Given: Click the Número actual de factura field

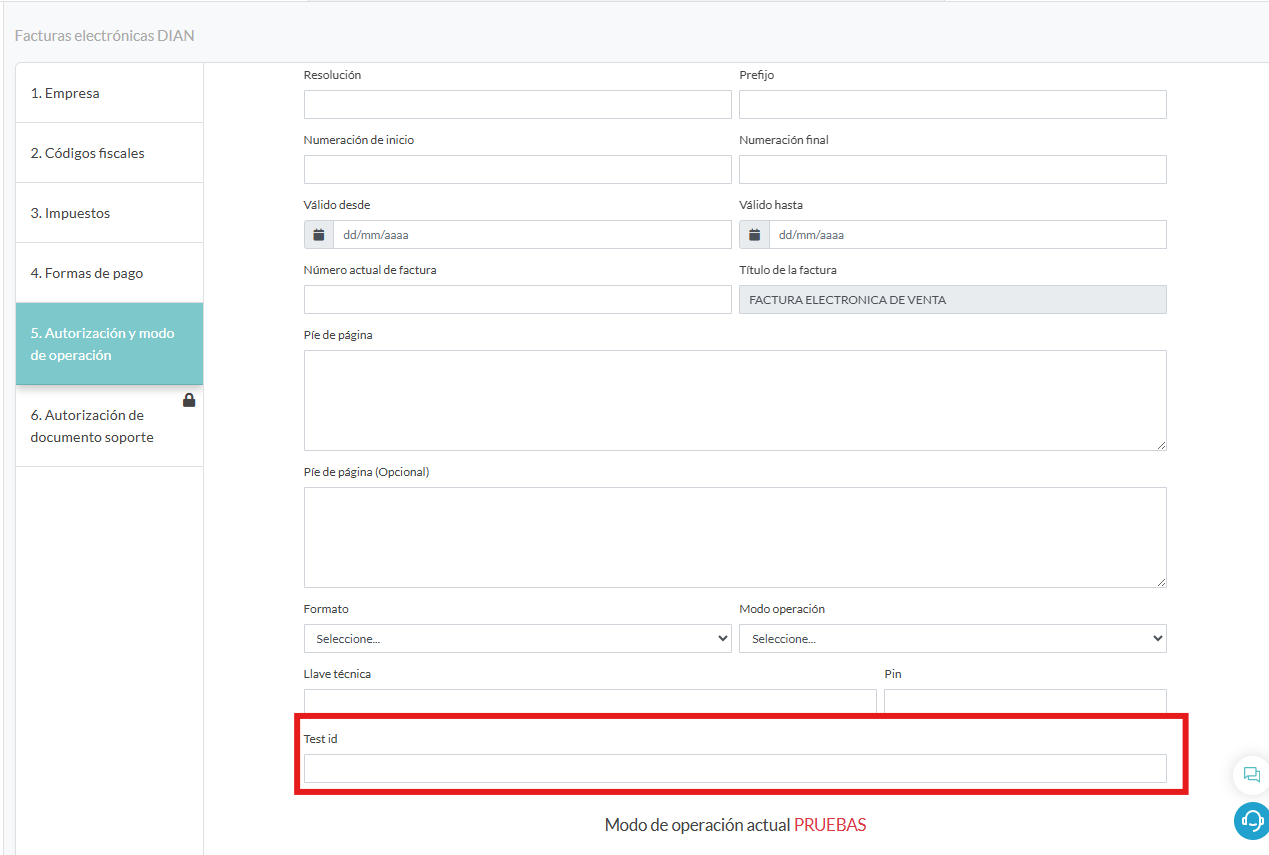Looking at the screenshot, I should [x=518, y=300].
